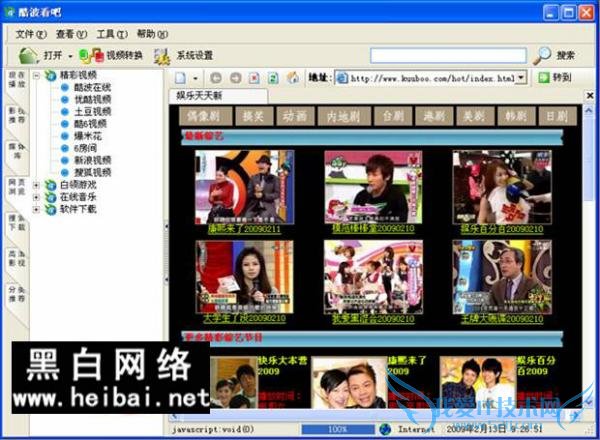Image resolution: width=600 pixels, height=440 pixels.
Task: Click the 动画 category button
Action: (295, 116)
